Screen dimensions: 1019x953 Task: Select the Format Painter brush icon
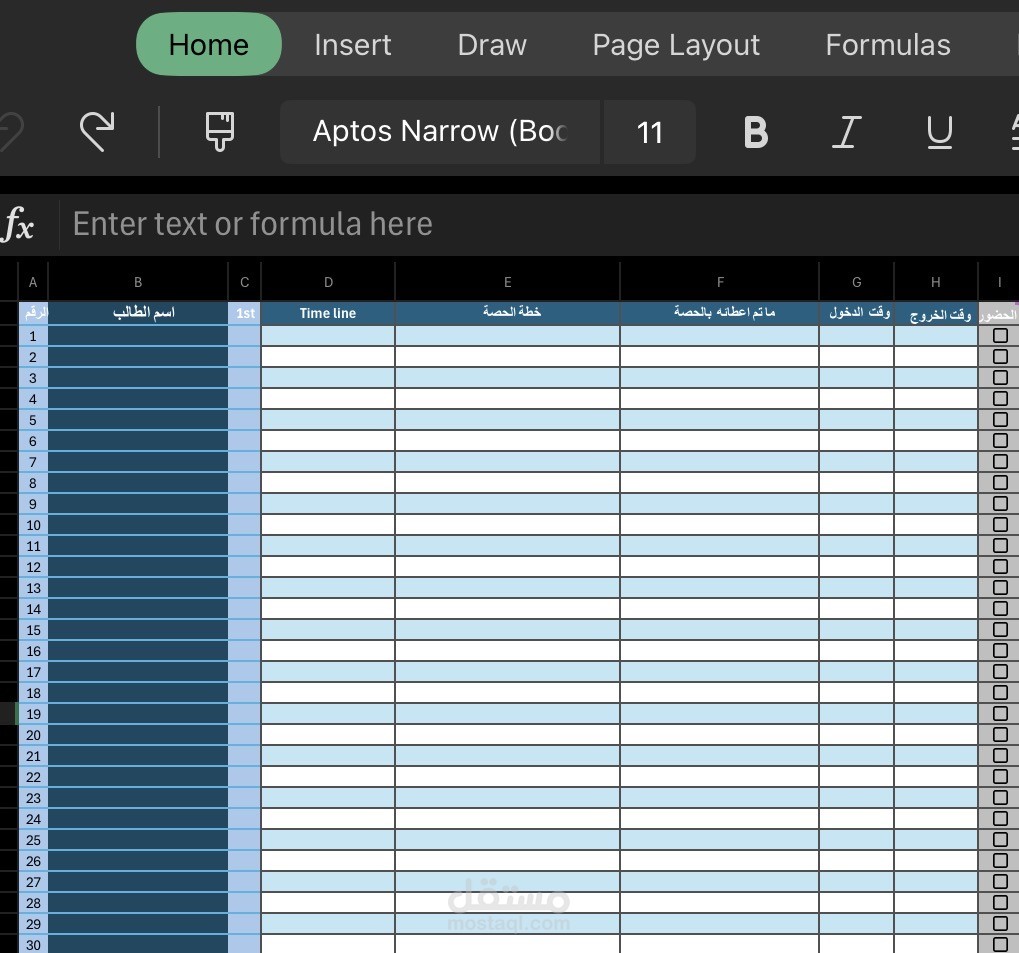point(220,131)
